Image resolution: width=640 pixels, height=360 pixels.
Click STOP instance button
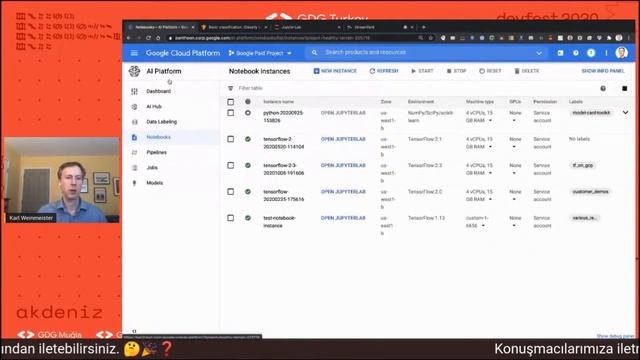click(x=456, y=71)
